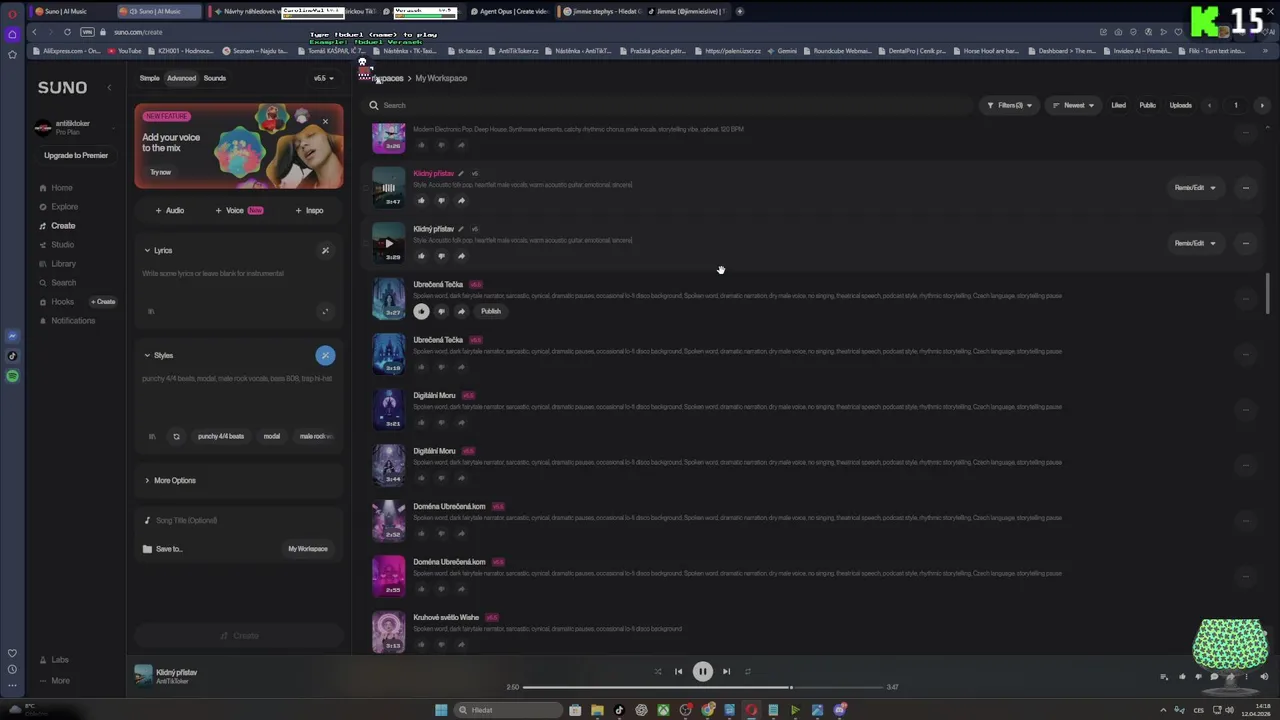Switch to Sounds mode tab
Image resolution: width=1280 pixels, height=720 pixels.
click(215, 78)
